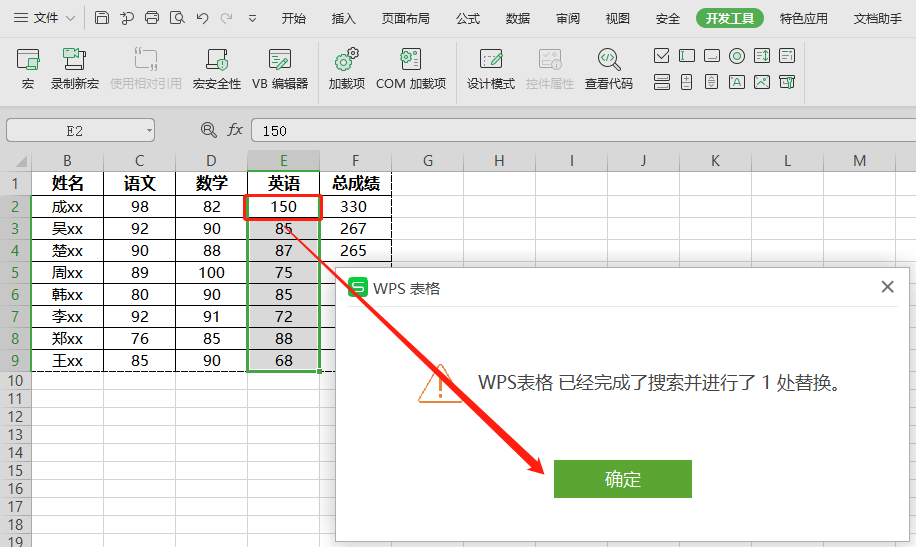Open the VB 编辑器 editor

[x=280, y=68]
